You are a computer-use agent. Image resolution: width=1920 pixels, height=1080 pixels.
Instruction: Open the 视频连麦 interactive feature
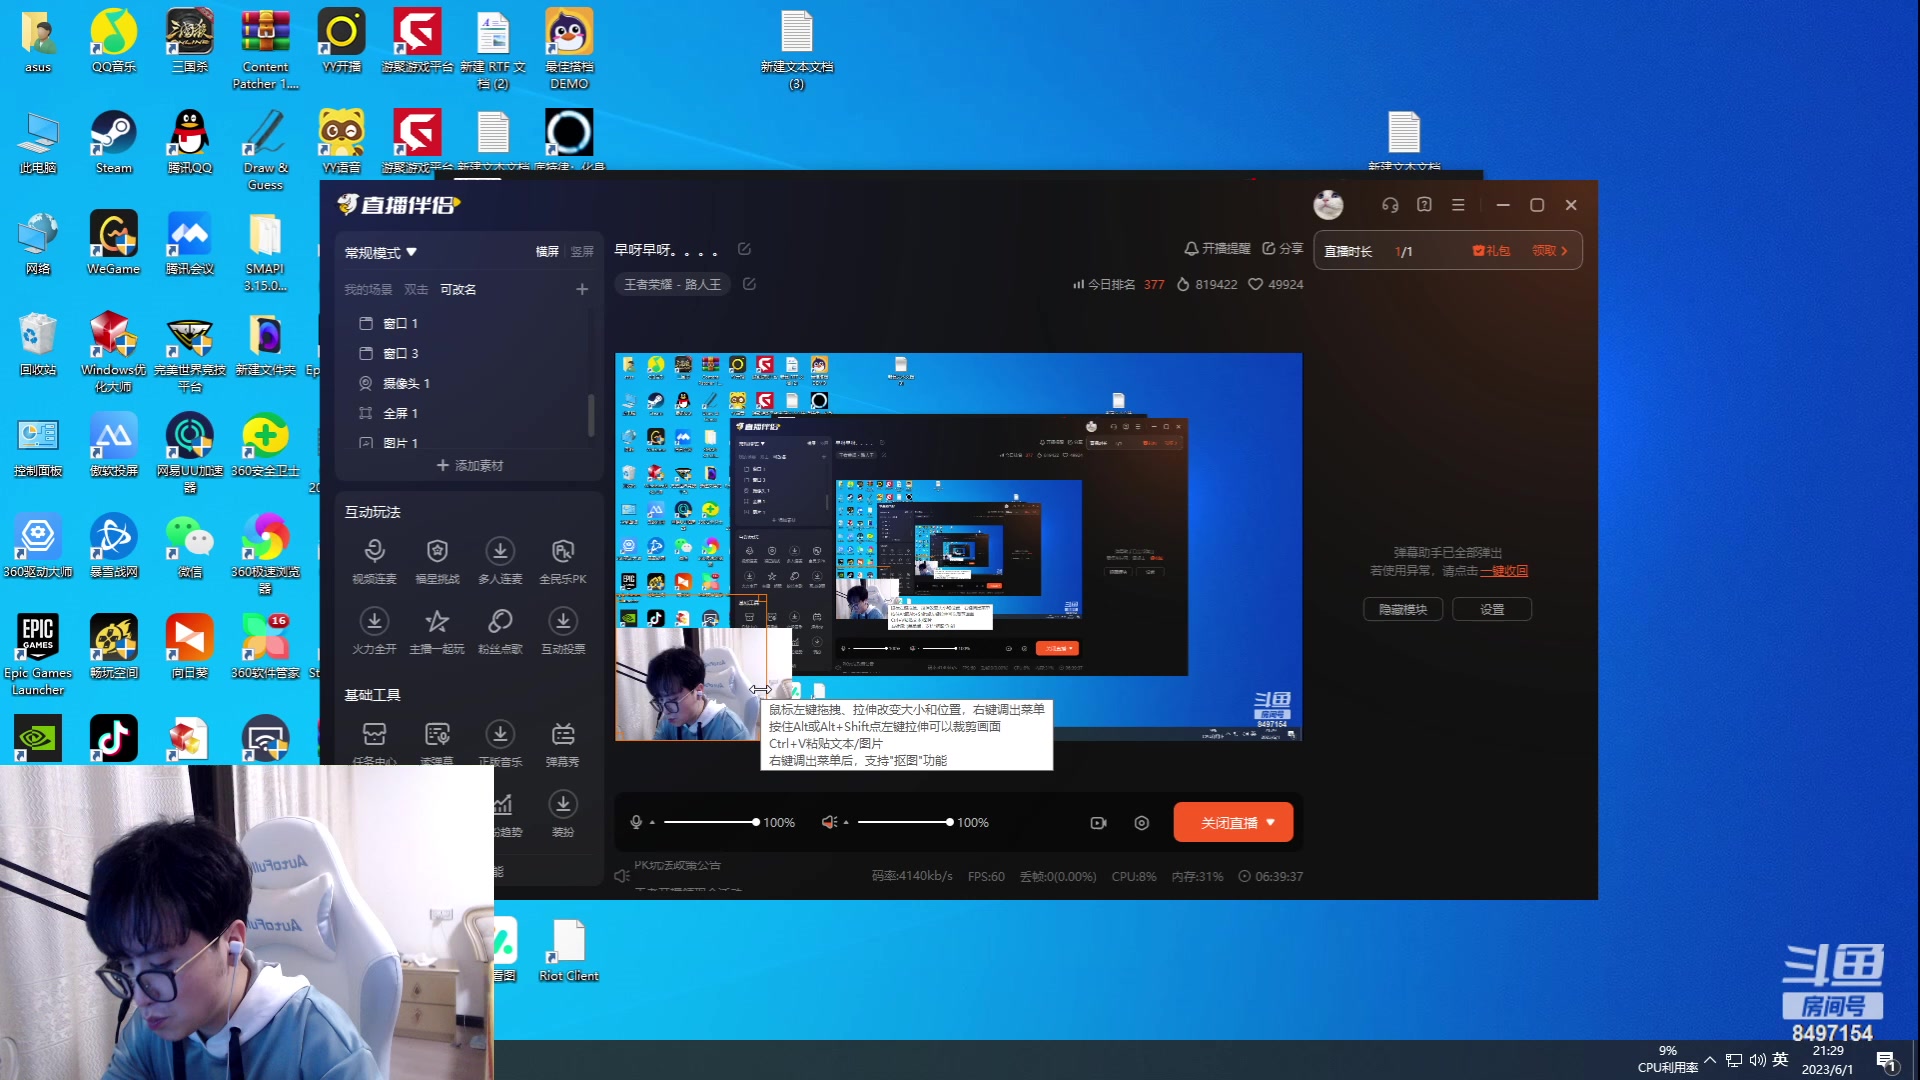pos(374,552)
